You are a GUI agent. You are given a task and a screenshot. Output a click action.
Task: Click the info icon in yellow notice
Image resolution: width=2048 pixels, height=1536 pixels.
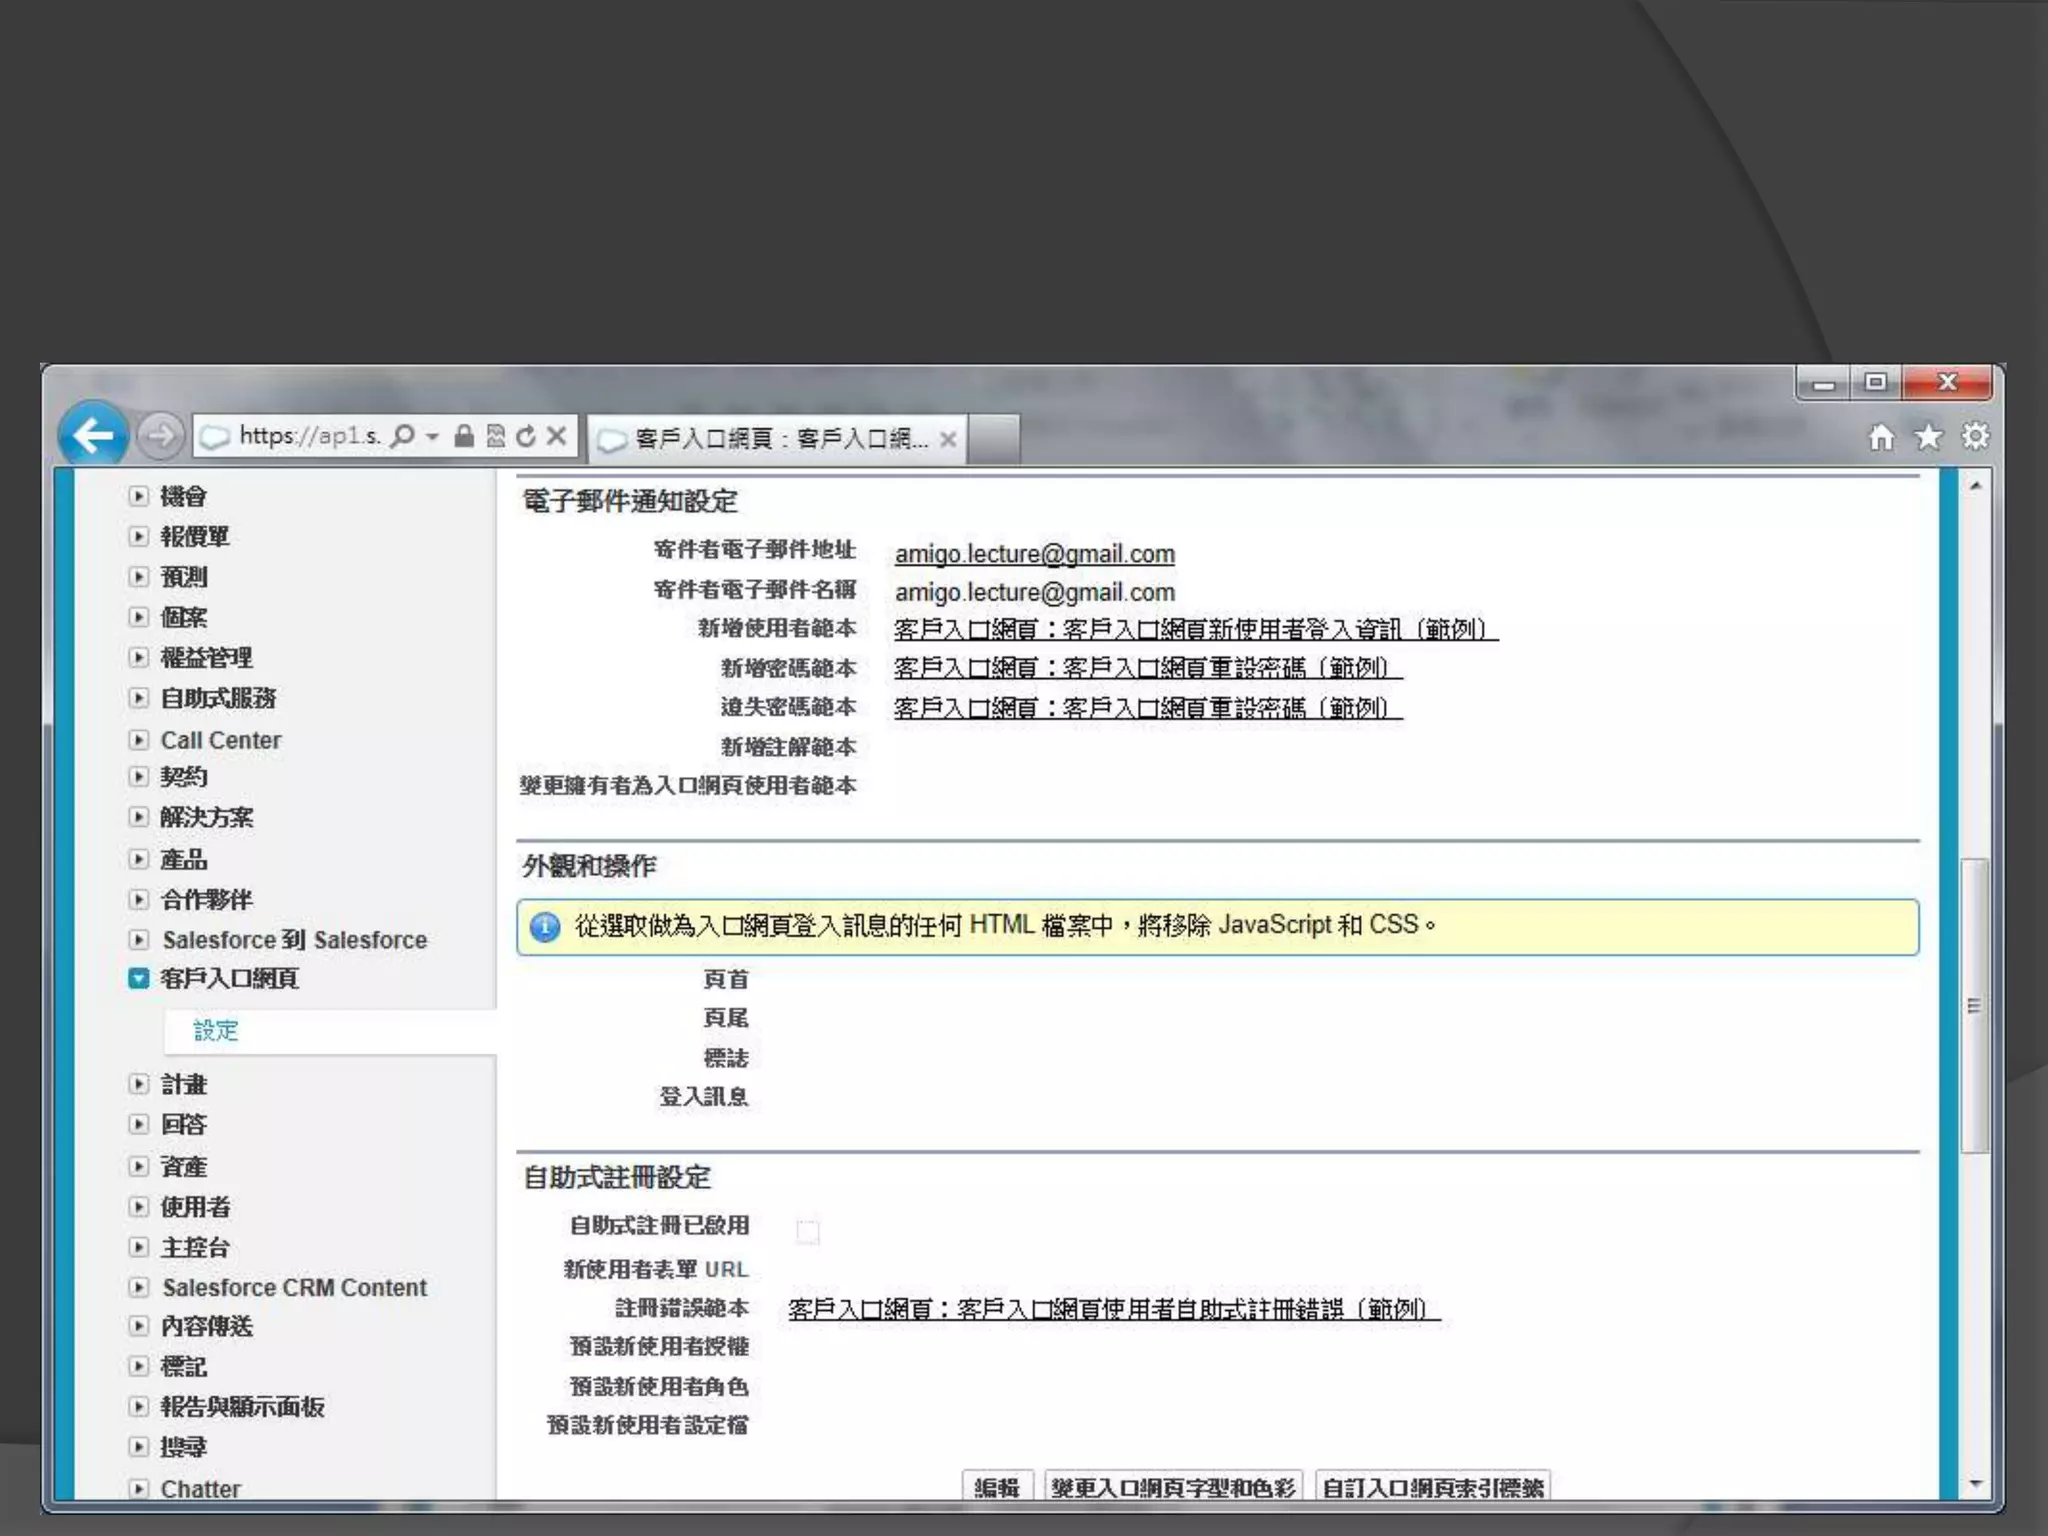click(545, 927)
